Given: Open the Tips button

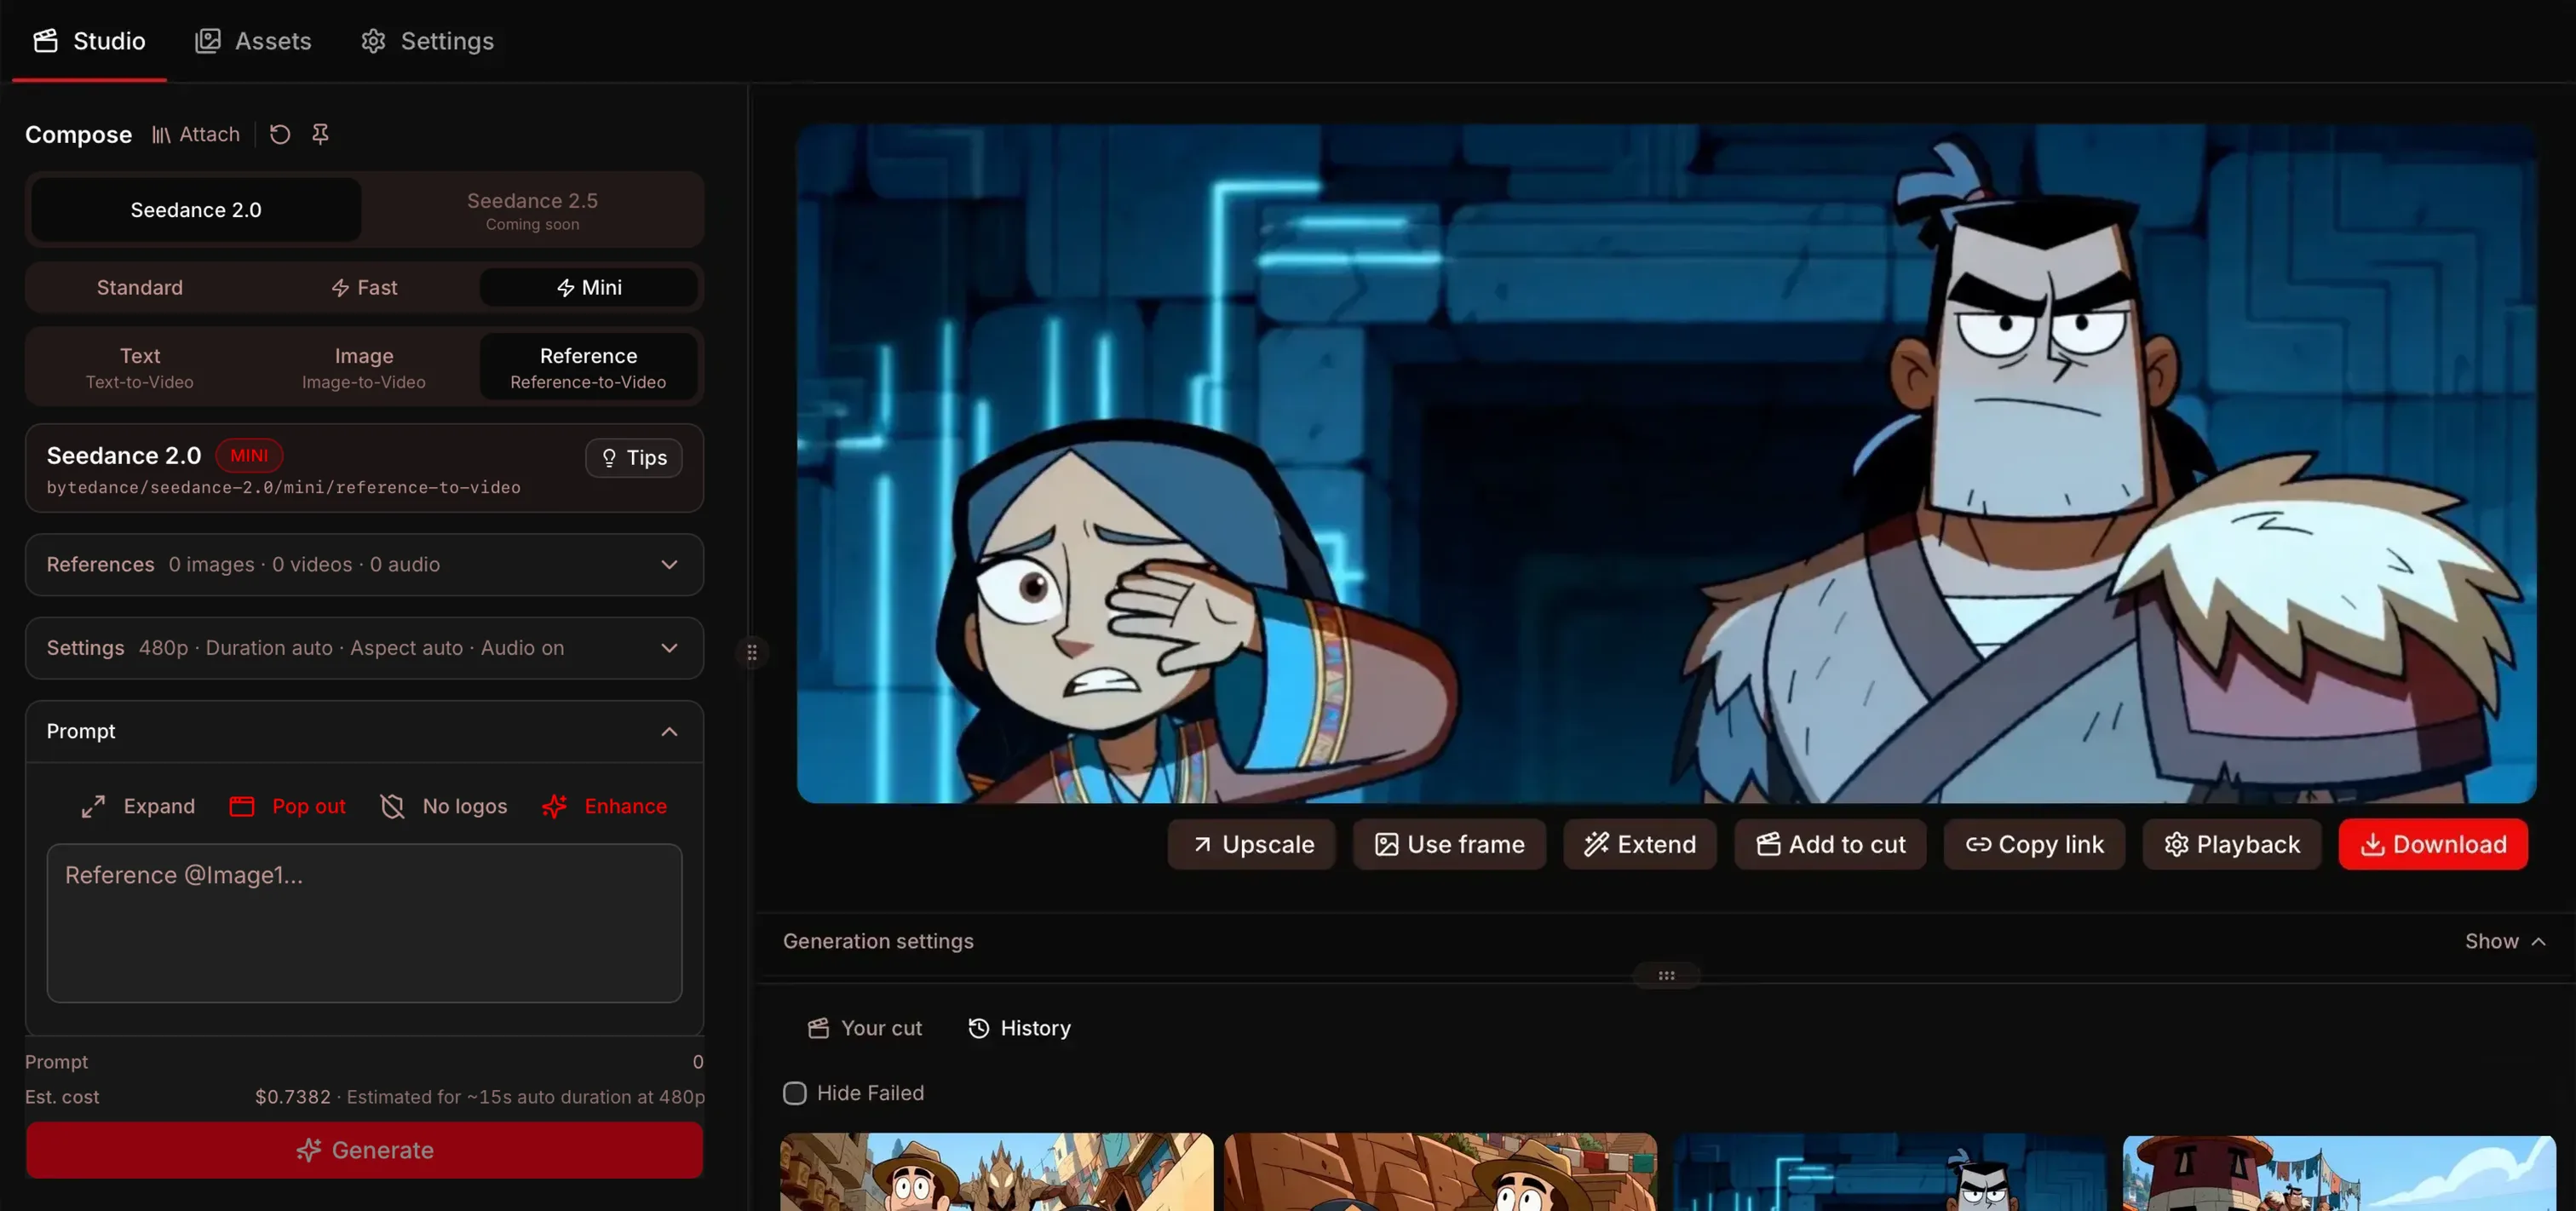Looking at the screenshot, I should click(634, 458).
